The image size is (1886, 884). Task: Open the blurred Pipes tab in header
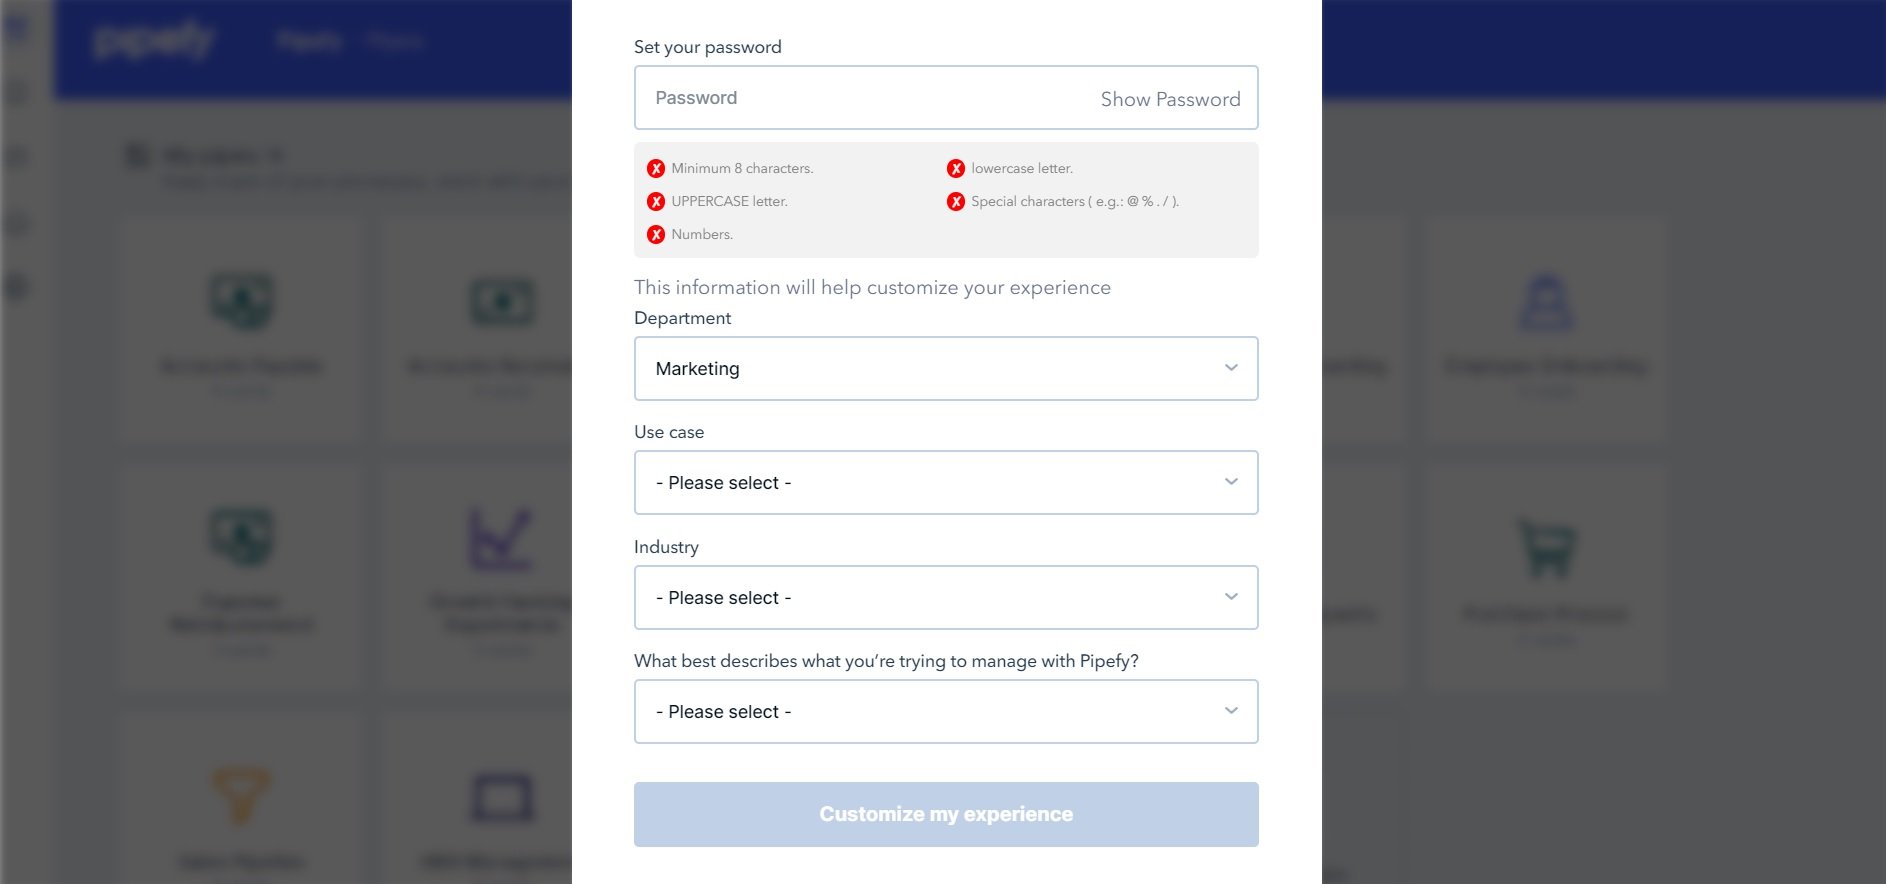[x=309, y=41]
